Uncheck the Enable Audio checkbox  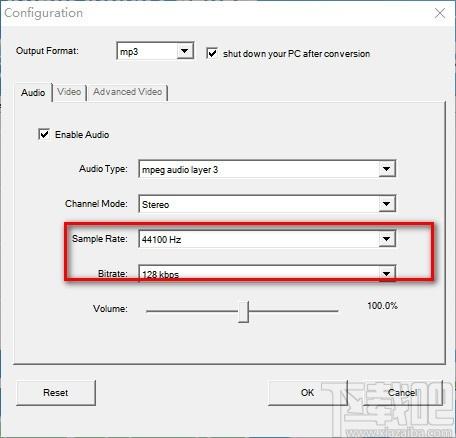pyautogui.click(x=44, y=134)
